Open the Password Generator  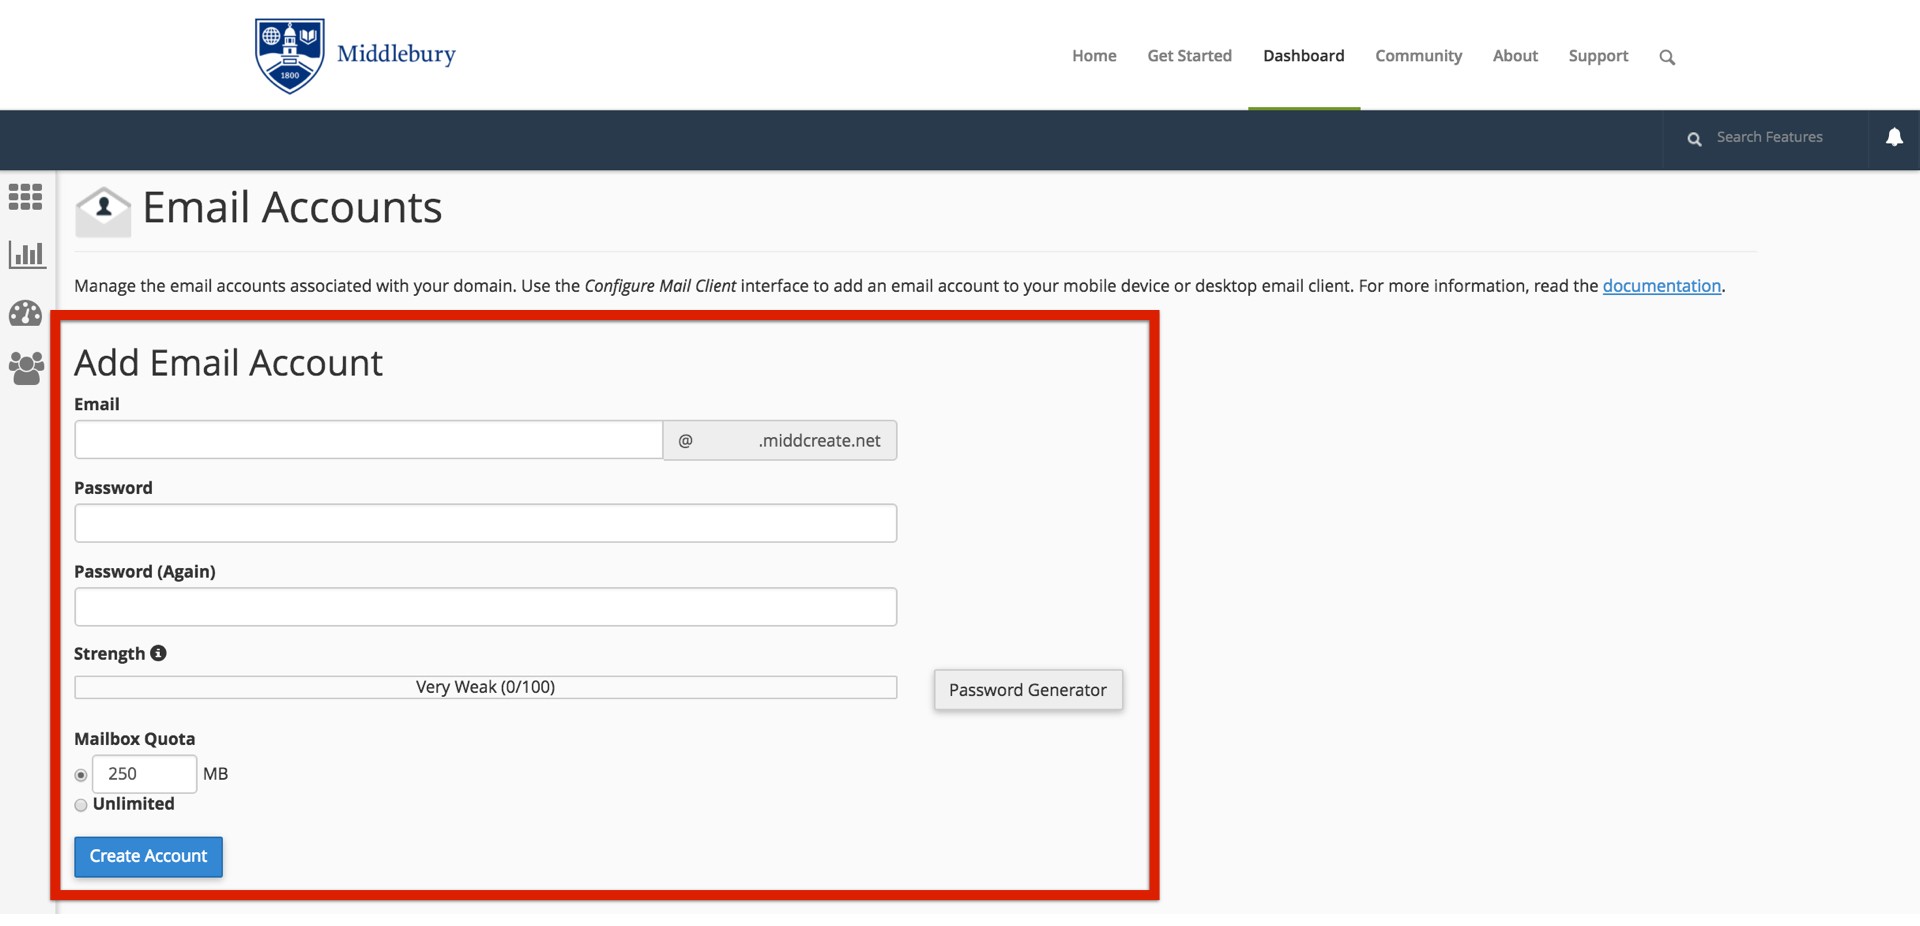tap(1027, 690)
